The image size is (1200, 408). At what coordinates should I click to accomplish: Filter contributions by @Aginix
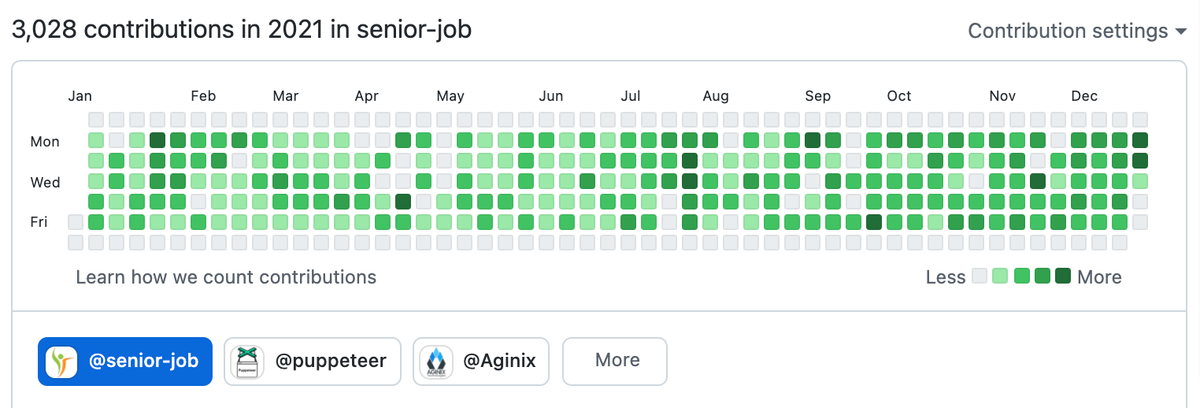pyautogui.click(x=482, y=361)
